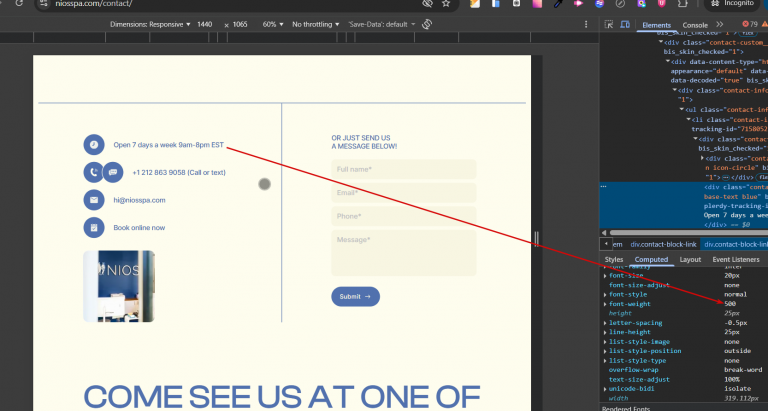Click the DOM tree horizontal scrollbar
The height and width of the screenshot is (411, 768).
(x=688, y=233)
